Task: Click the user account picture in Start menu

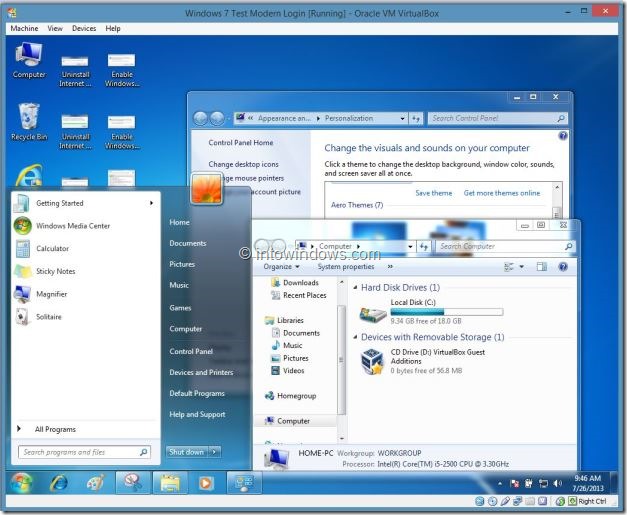Action: tap(206, 188)
